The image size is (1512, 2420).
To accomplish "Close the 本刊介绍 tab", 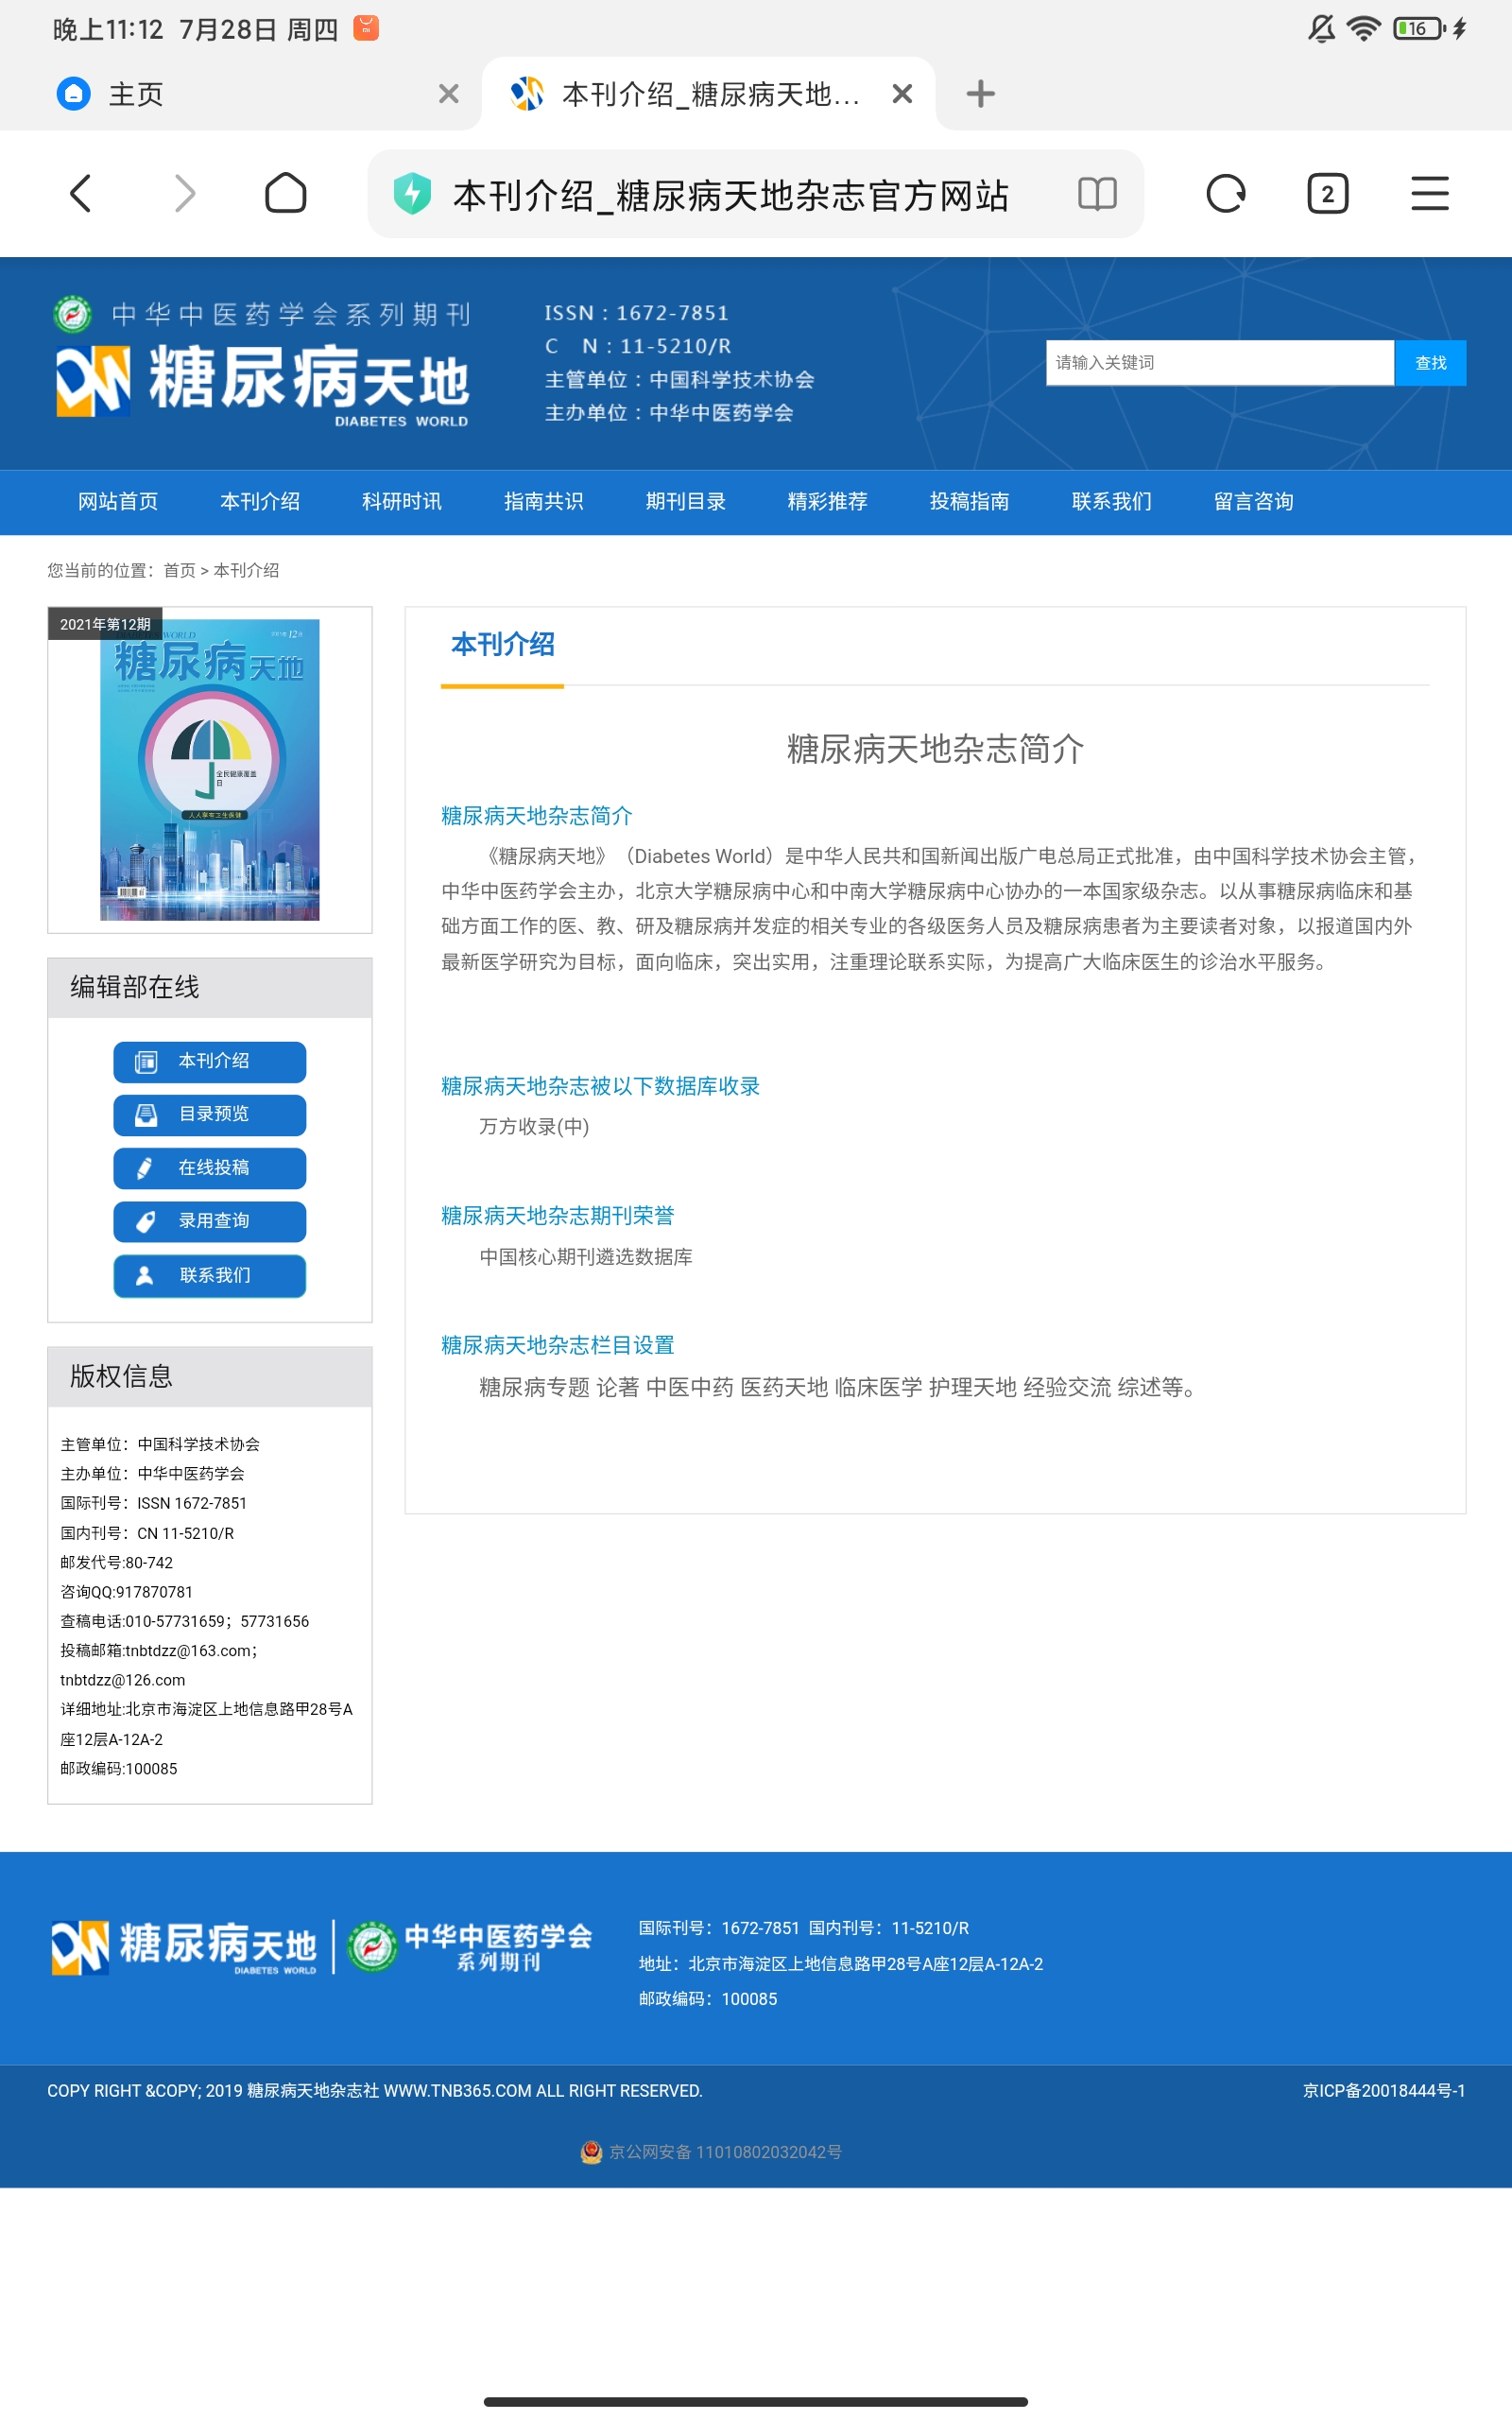I will [902, 94].
